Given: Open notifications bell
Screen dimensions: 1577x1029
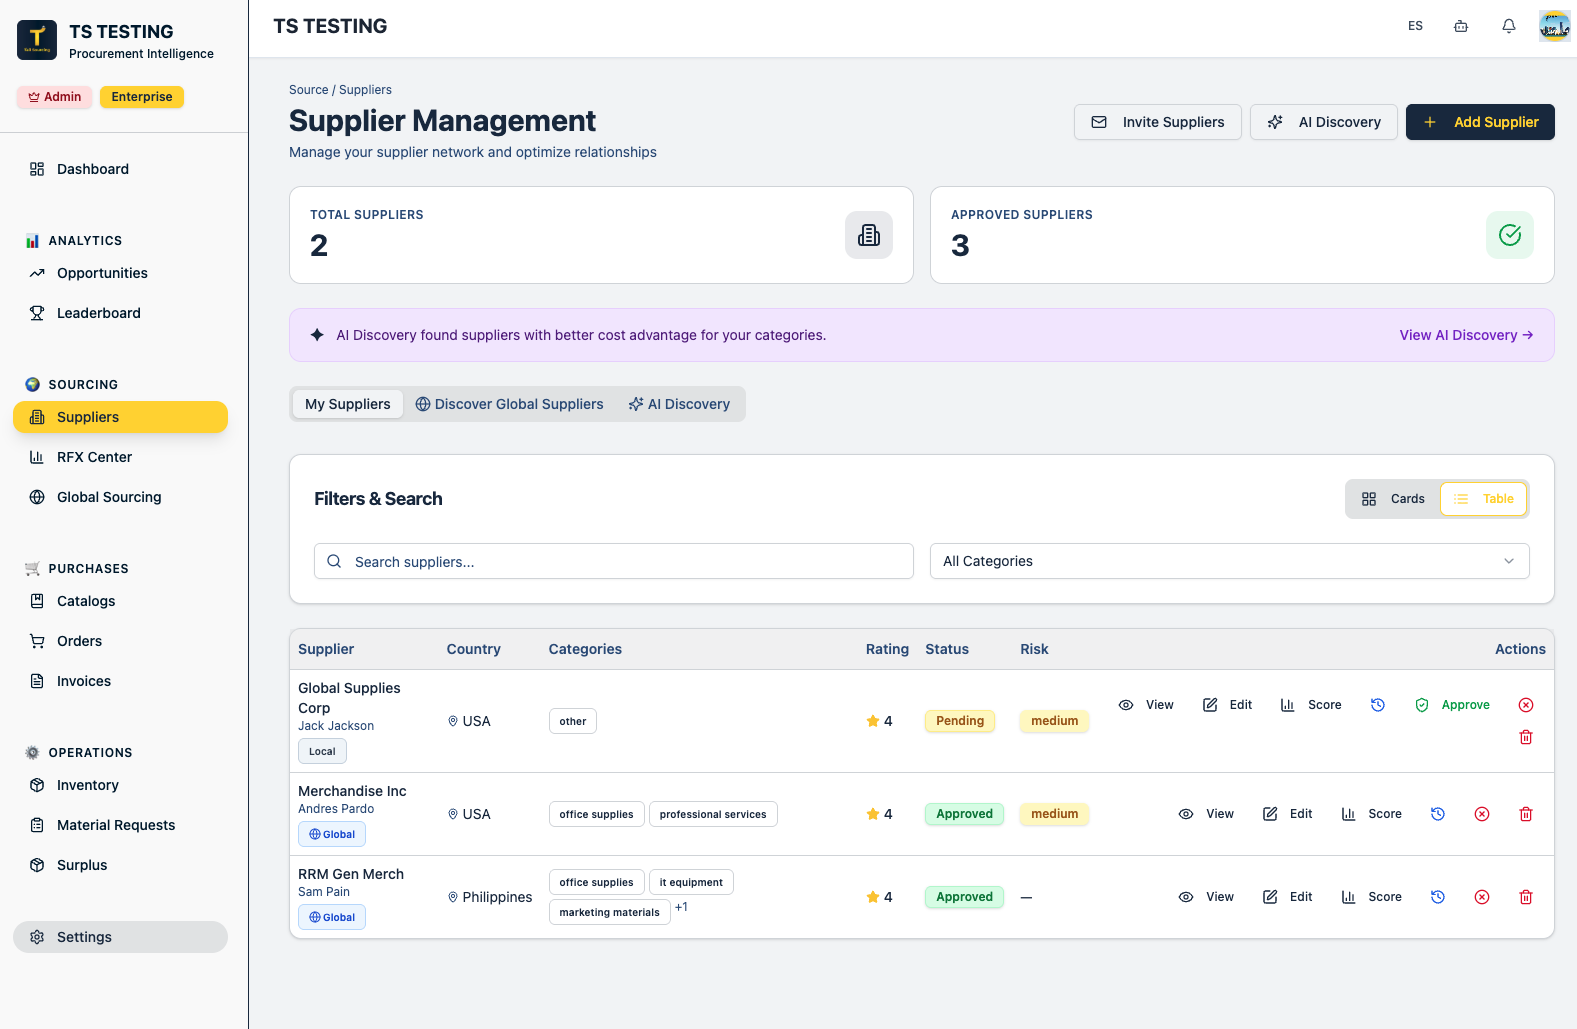Looking at the screenshot, I should click(x=1509, y=26).
